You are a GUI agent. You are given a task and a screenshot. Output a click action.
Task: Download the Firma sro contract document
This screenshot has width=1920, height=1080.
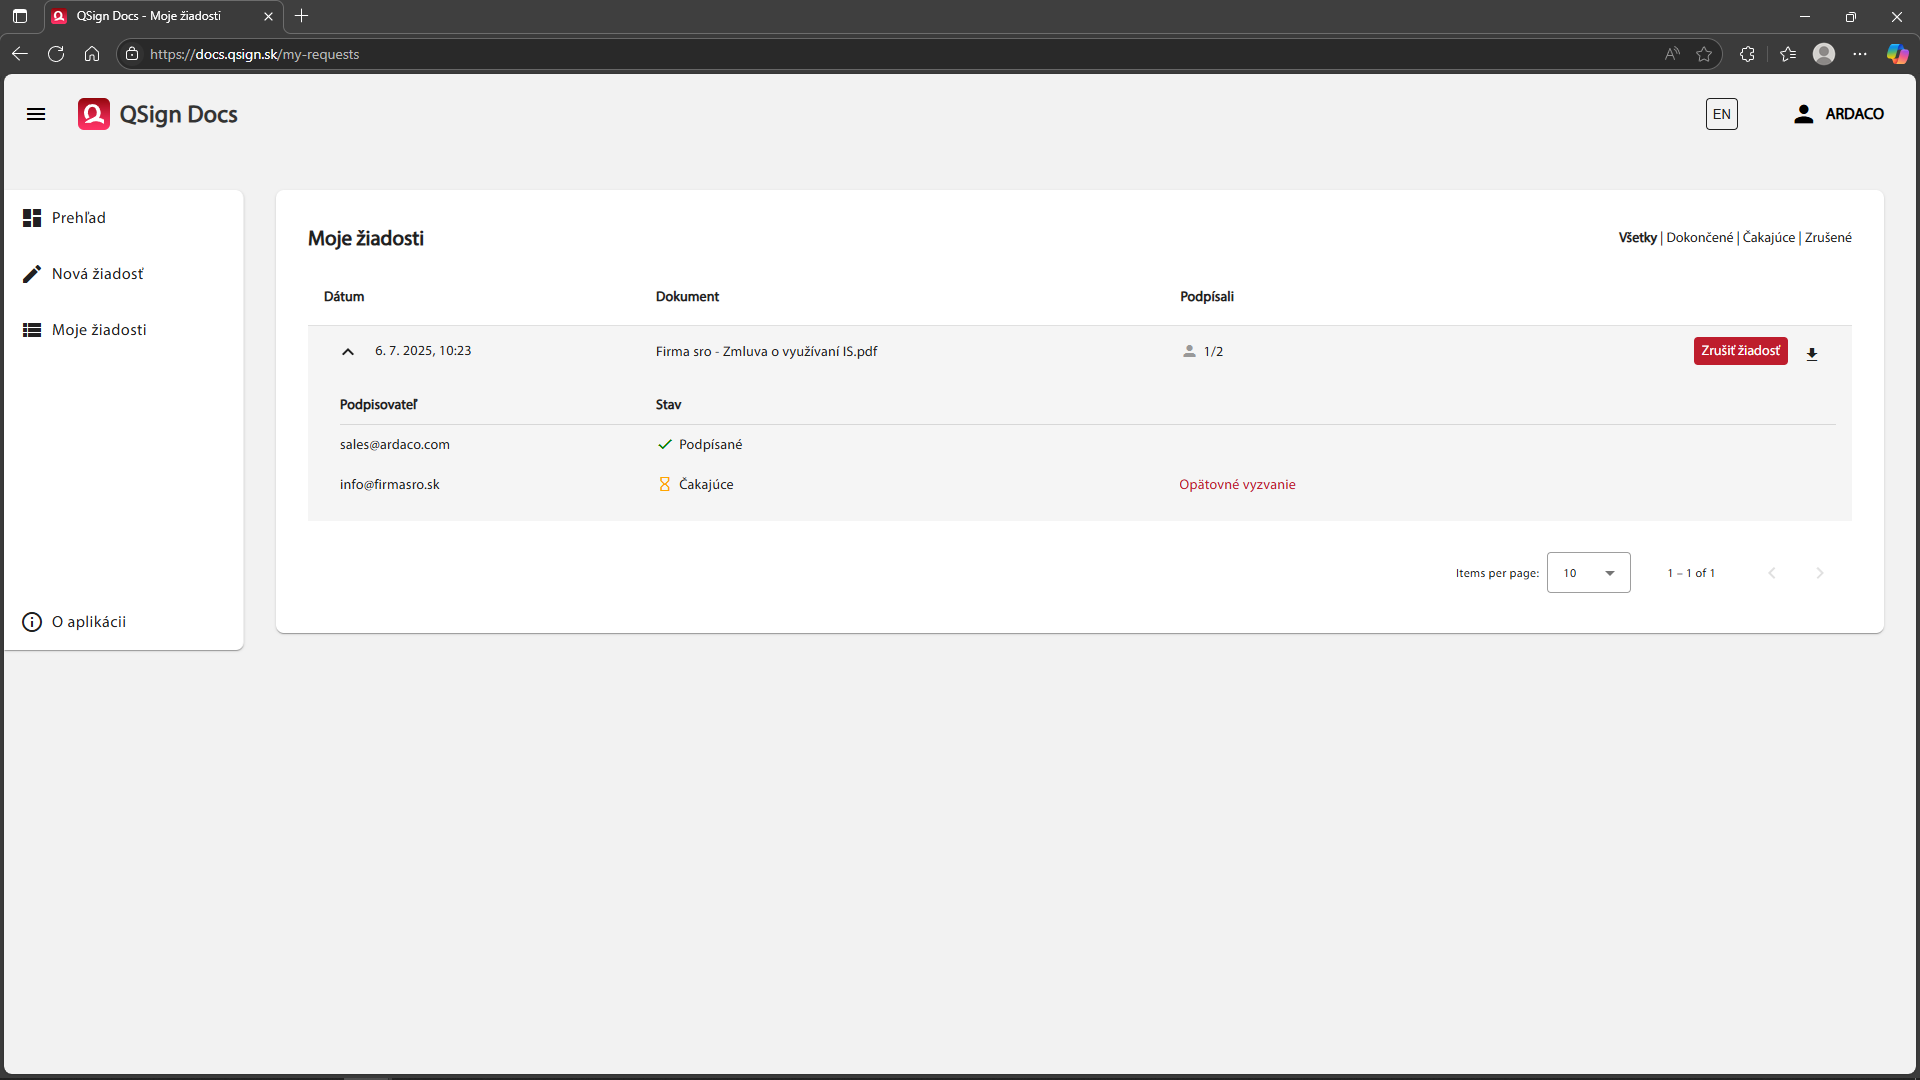1811,353
